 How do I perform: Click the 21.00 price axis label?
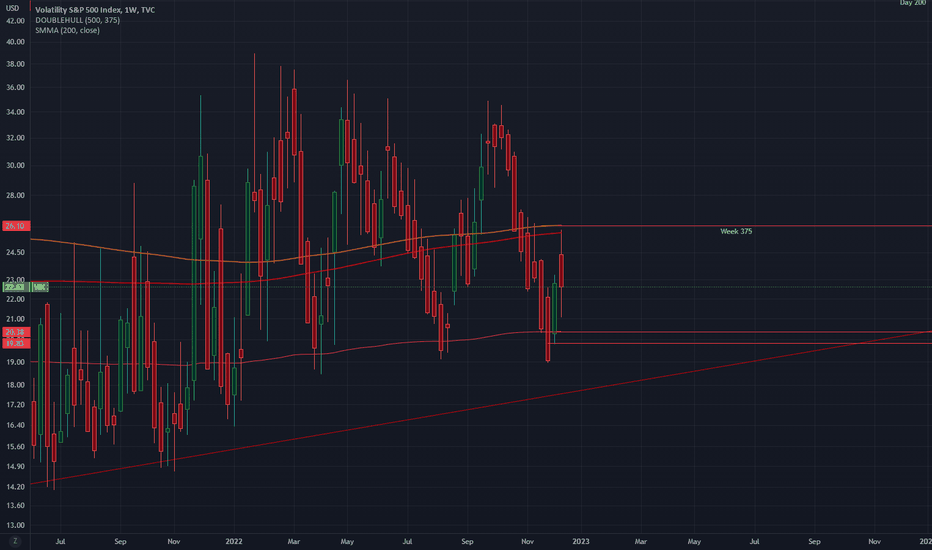pyautogui.click(x=15, y=319)
